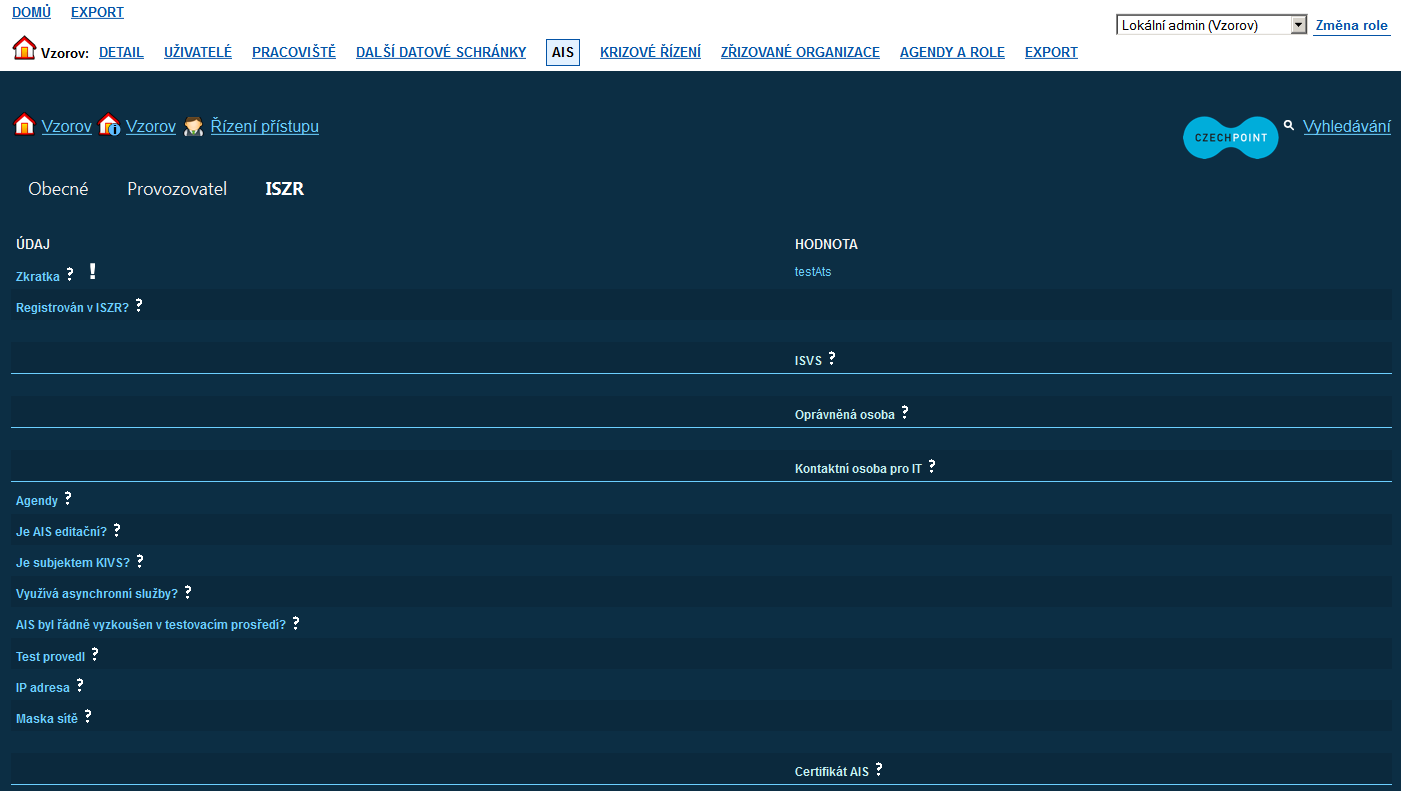Show help for Využívá asynchronní služby?
1401x791 pixels.
(x=188, y=592)
